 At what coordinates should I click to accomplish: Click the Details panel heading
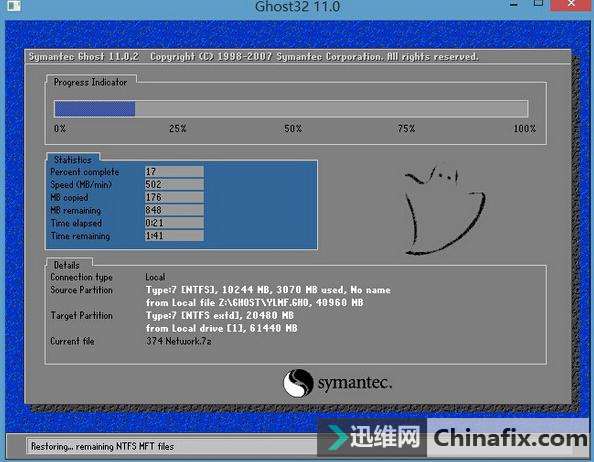[67, 265]
